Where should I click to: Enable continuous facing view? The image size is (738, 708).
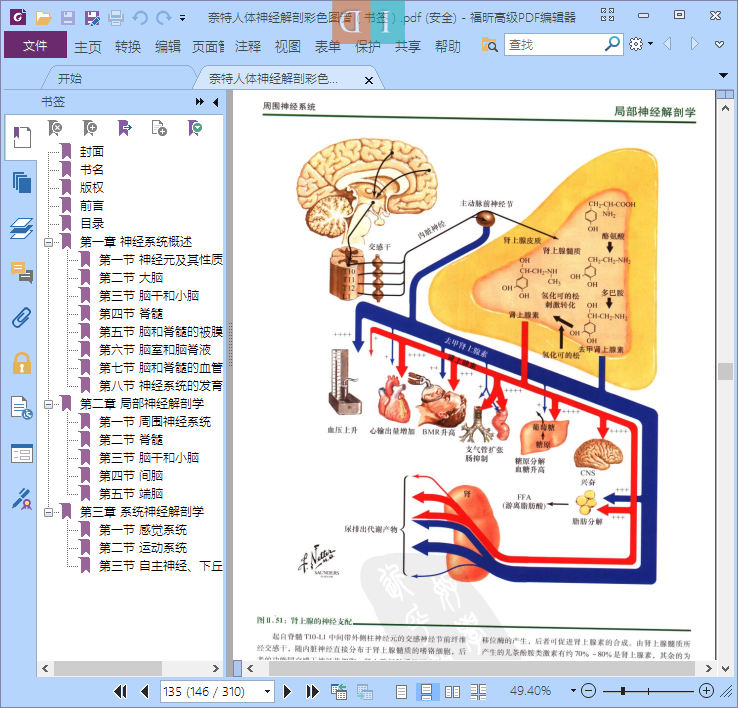tap(478, 691)
